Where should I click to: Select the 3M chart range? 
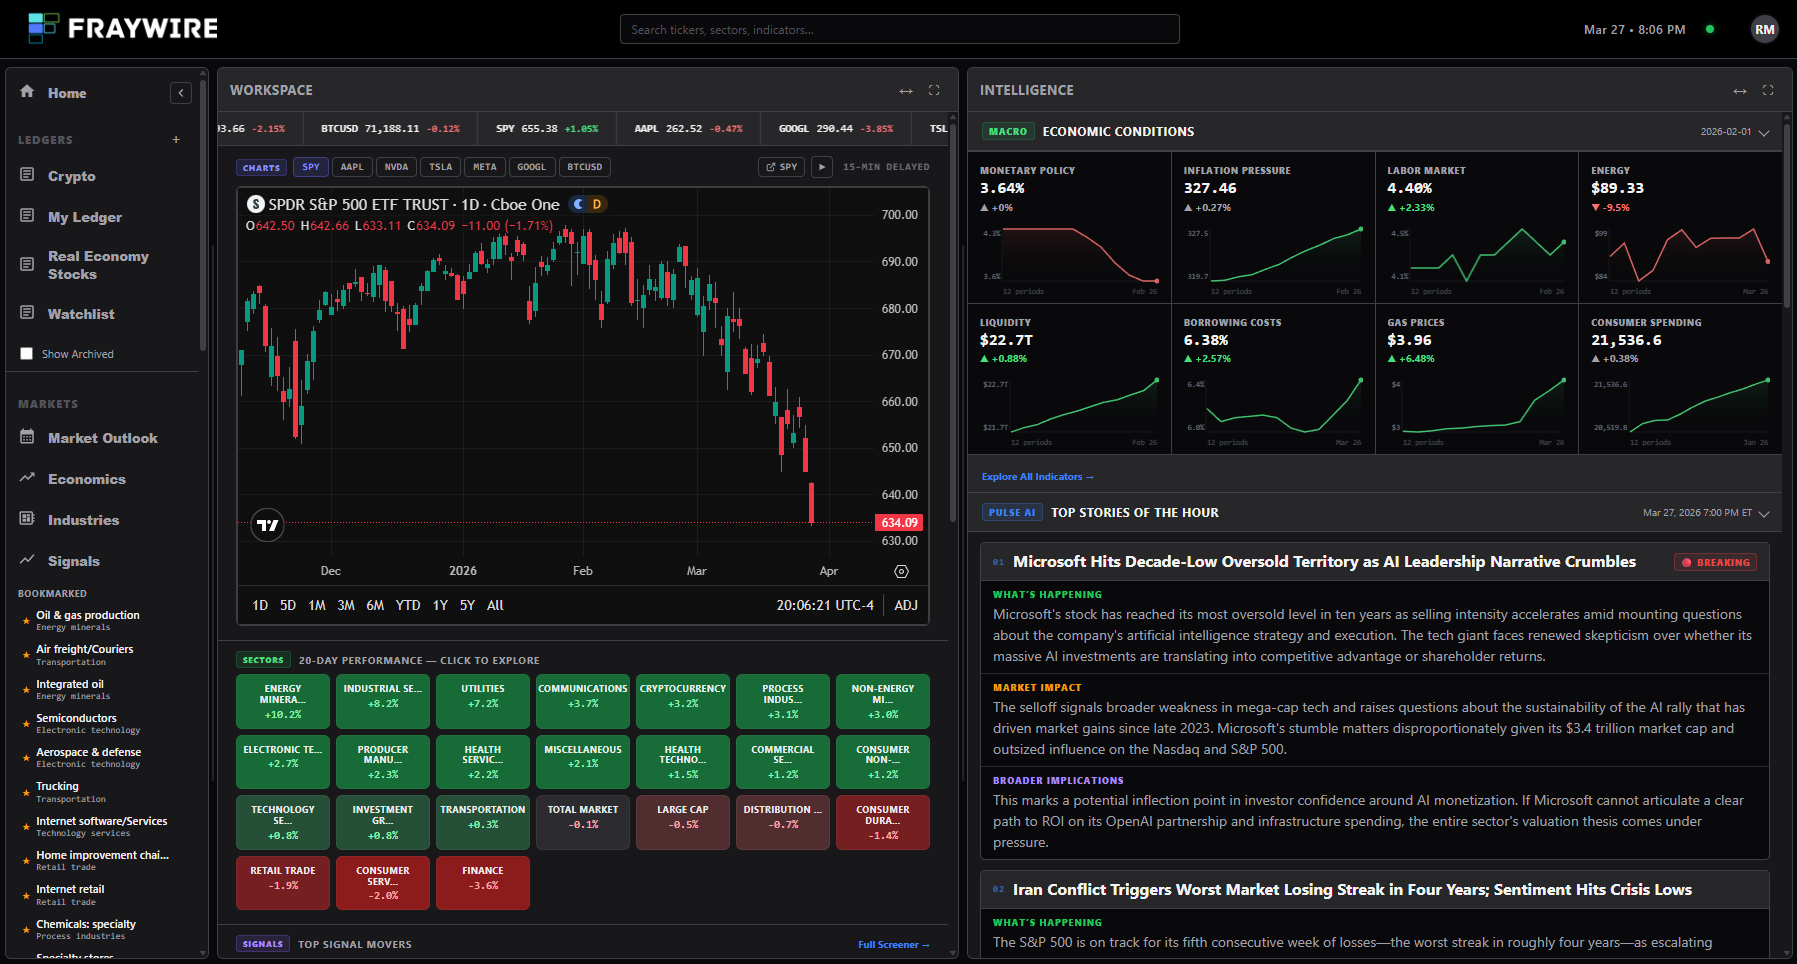[346, 605]
